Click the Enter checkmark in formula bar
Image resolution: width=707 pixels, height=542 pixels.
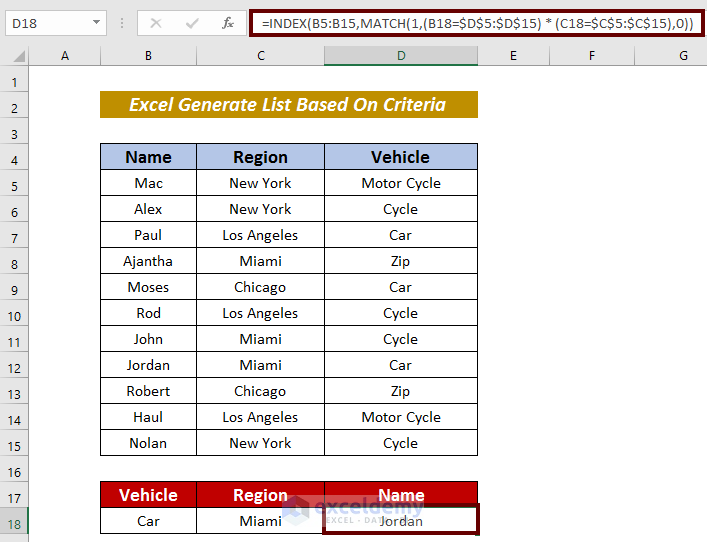click(191, 22)
